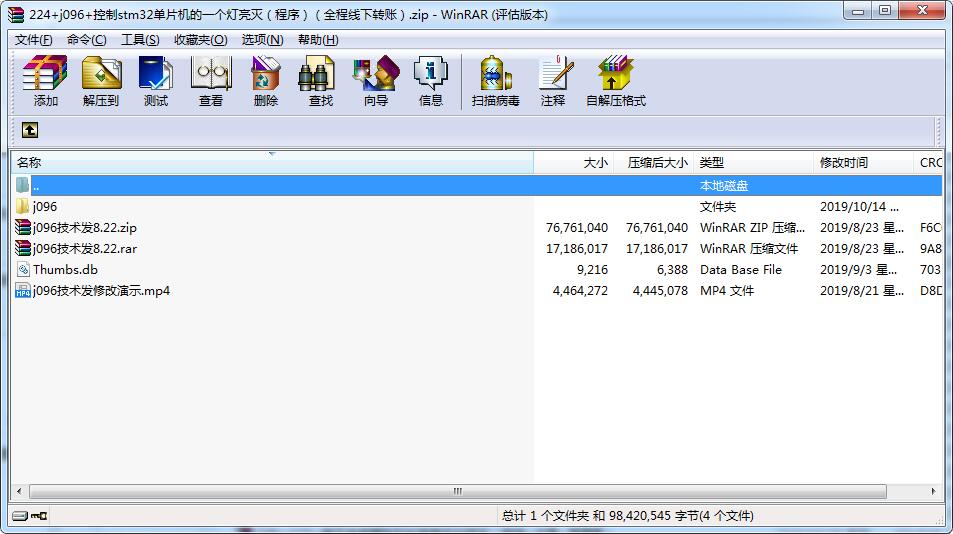Select file name j096技术发8.22.zip
The width and height of the screenshot is (953, 534).
[85, 228]
